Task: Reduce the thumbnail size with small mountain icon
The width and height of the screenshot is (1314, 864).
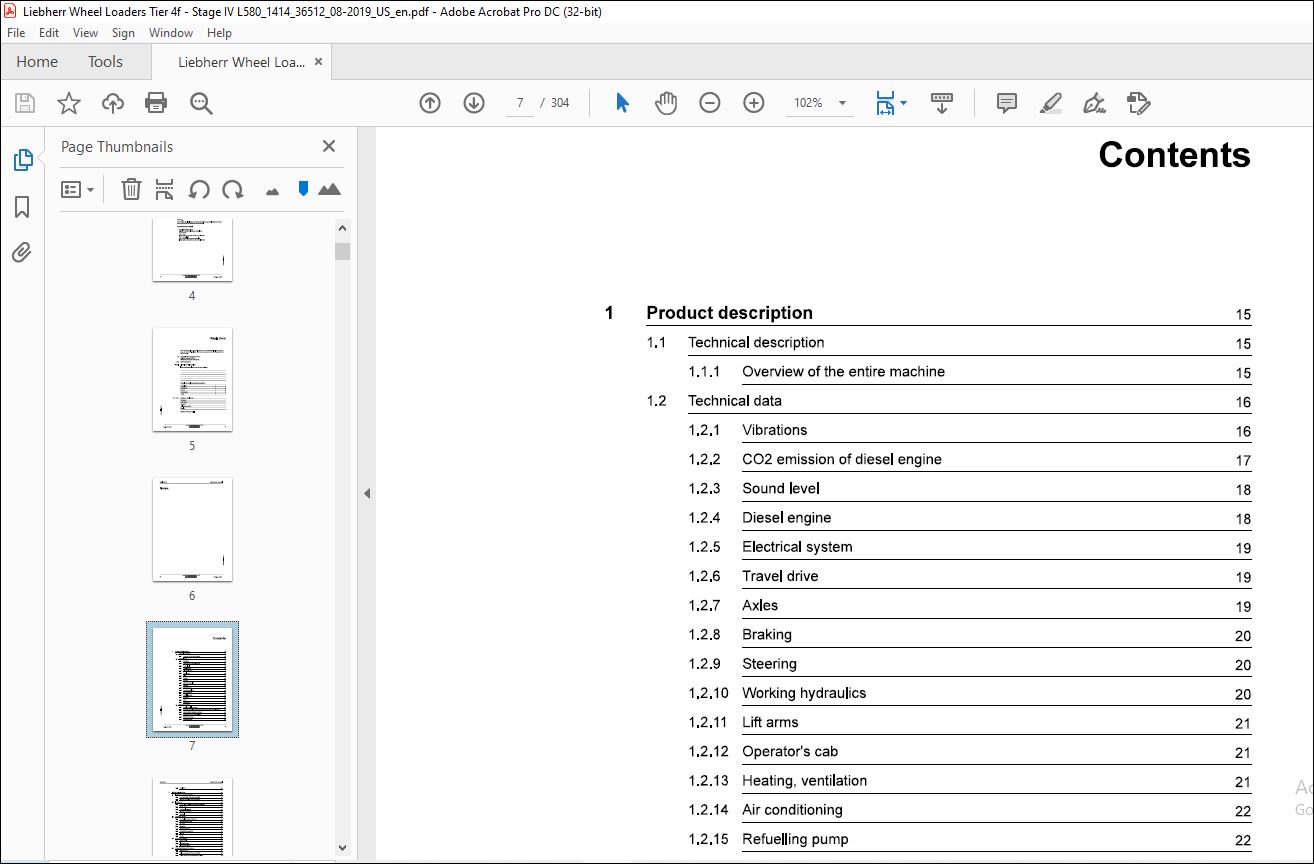Action: pyautogui.click(x=272, y=191)
